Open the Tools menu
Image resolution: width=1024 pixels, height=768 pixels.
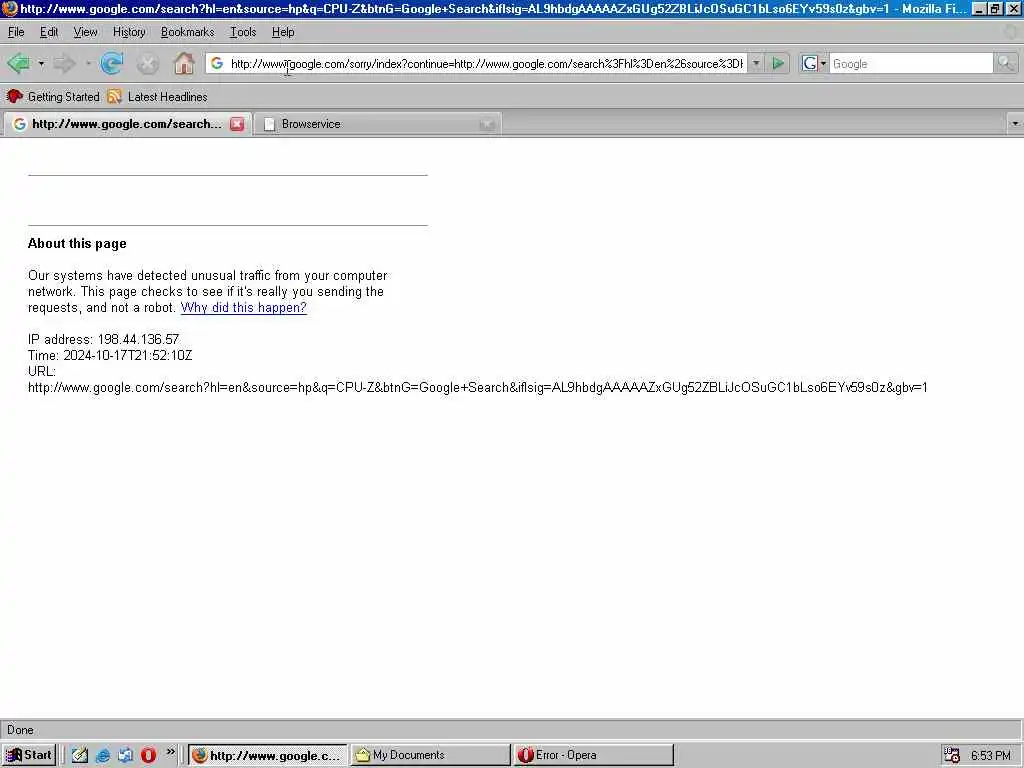[x=243, y=32]
